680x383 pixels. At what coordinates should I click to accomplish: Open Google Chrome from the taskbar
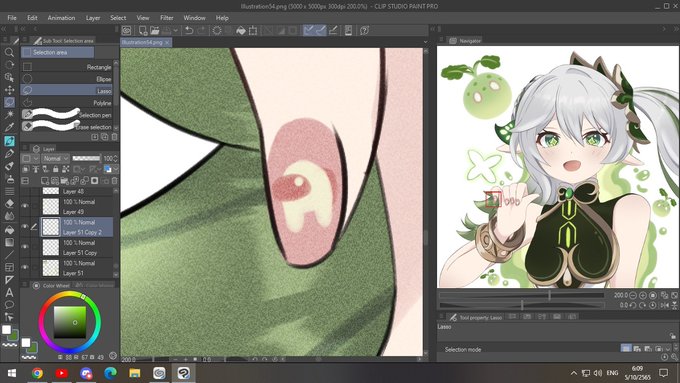(x=37, y=373)
